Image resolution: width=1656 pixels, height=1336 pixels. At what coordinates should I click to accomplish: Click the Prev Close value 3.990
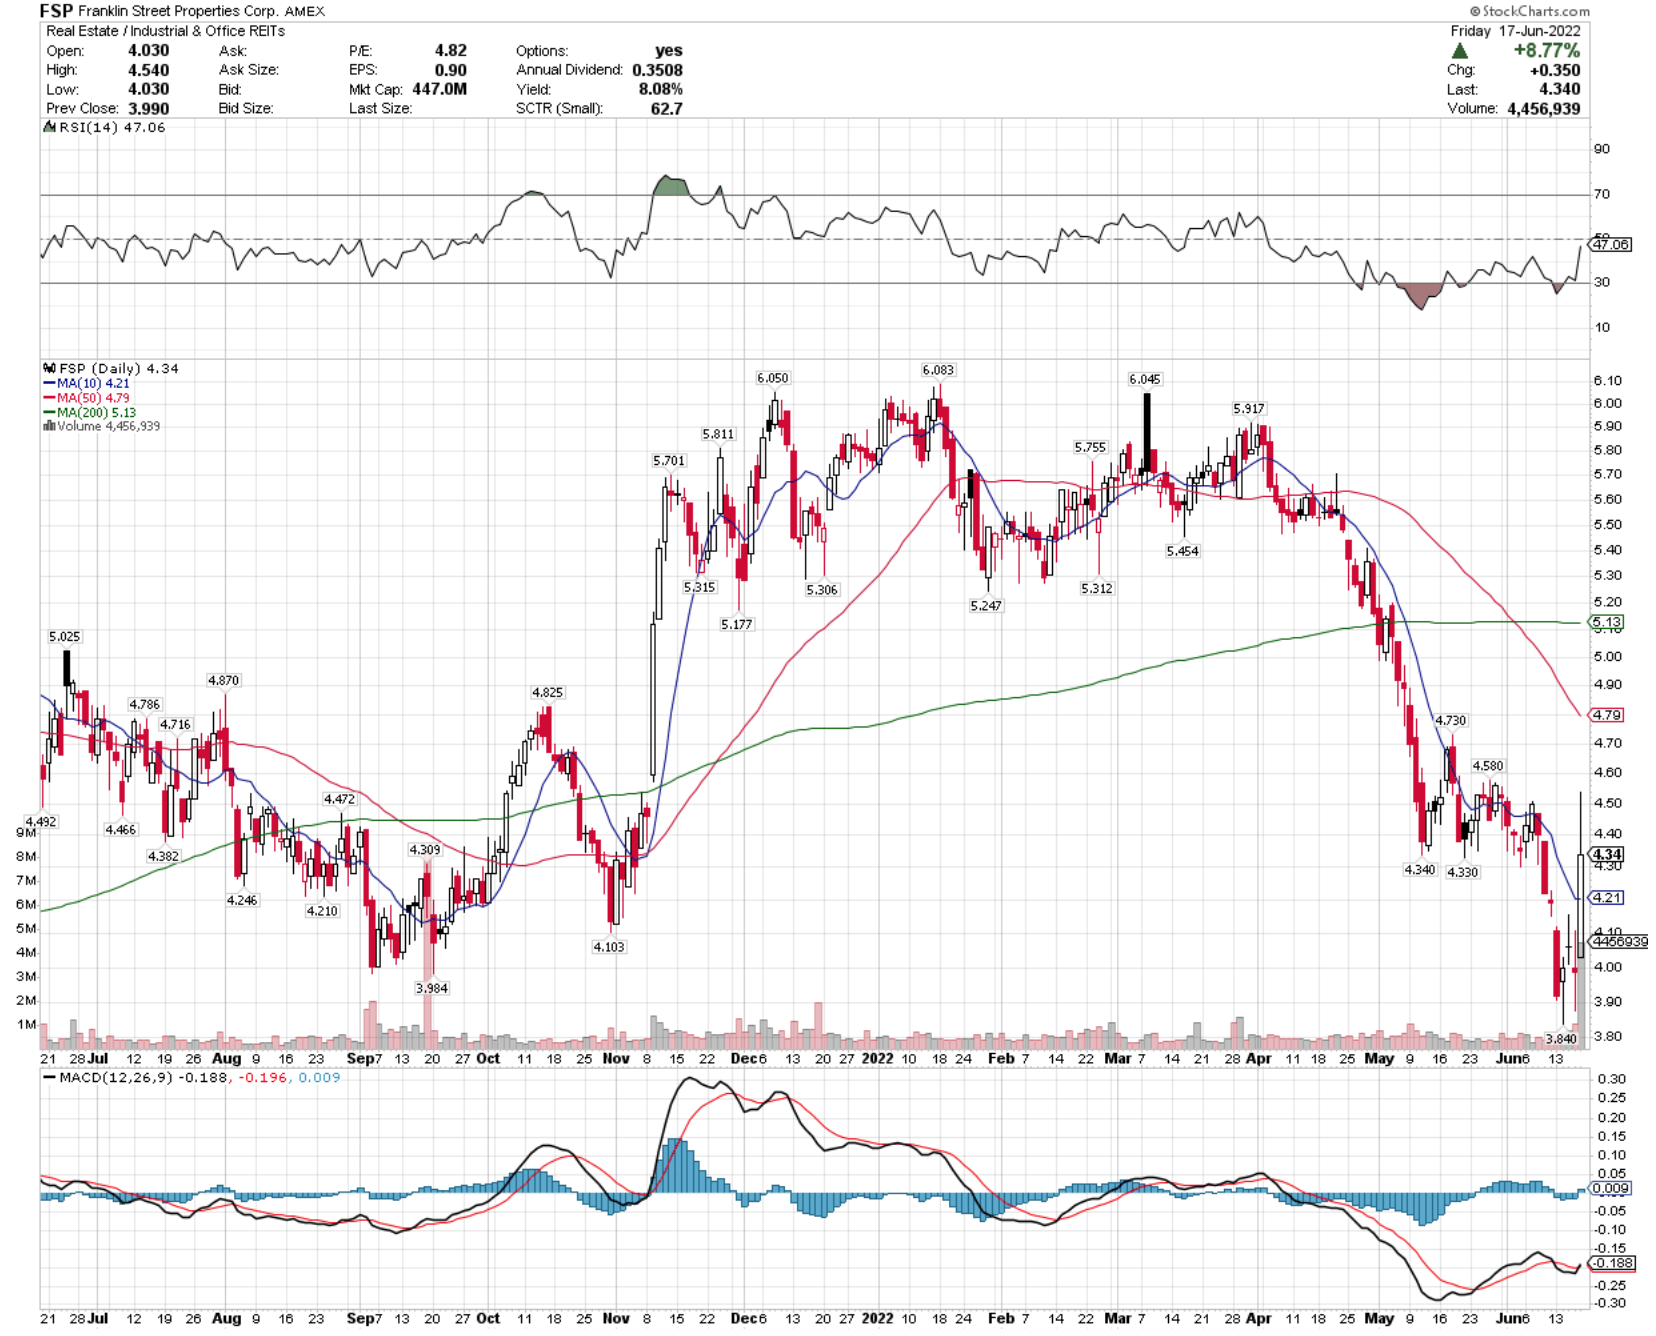(148, 108)
